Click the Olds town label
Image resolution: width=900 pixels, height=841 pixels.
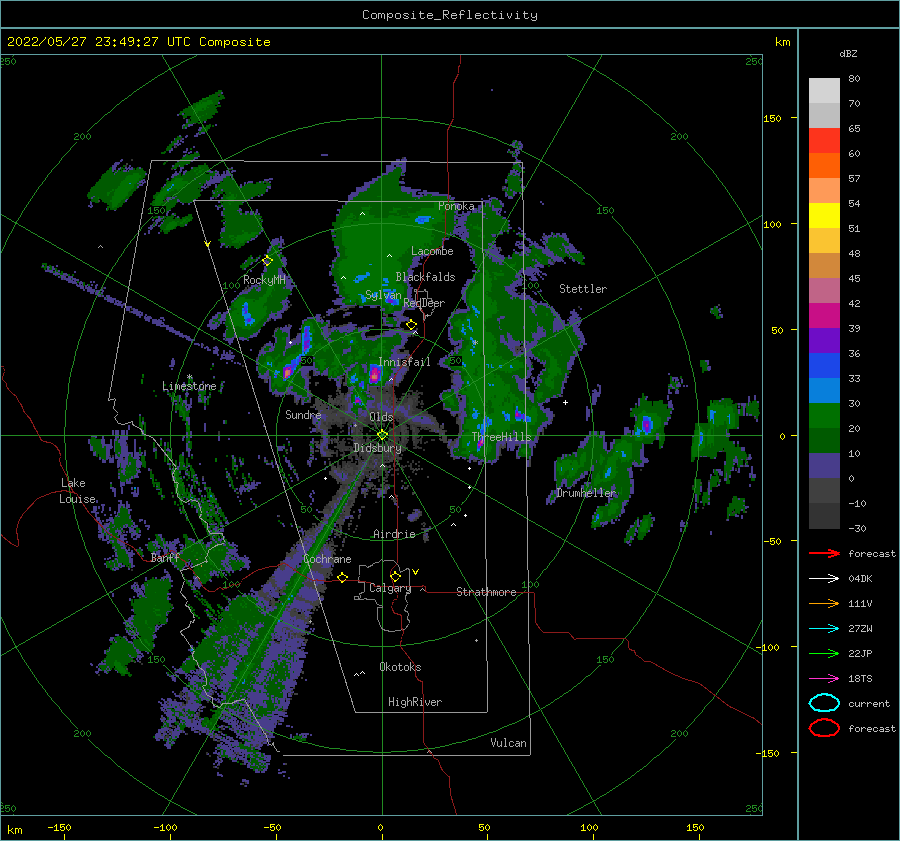coord(381,417)
